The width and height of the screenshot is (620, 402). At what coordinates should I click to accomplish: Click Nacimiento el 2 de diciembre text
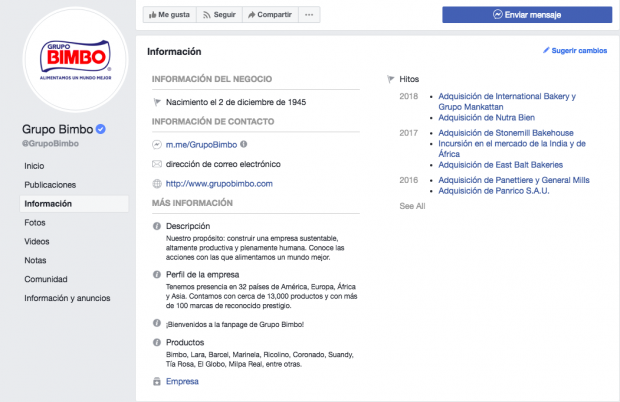pos(236,102)
